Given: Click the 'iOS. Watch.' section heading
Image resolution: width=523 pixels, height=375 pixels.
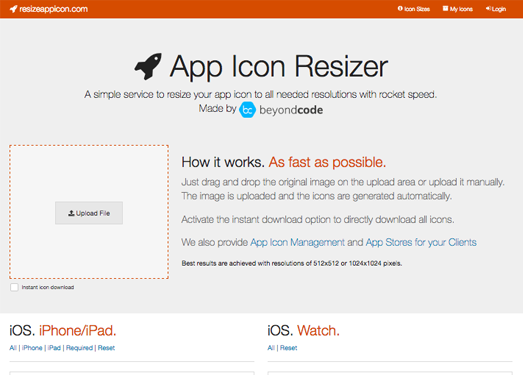Looking at the screenshot, I should coord(304,331).
